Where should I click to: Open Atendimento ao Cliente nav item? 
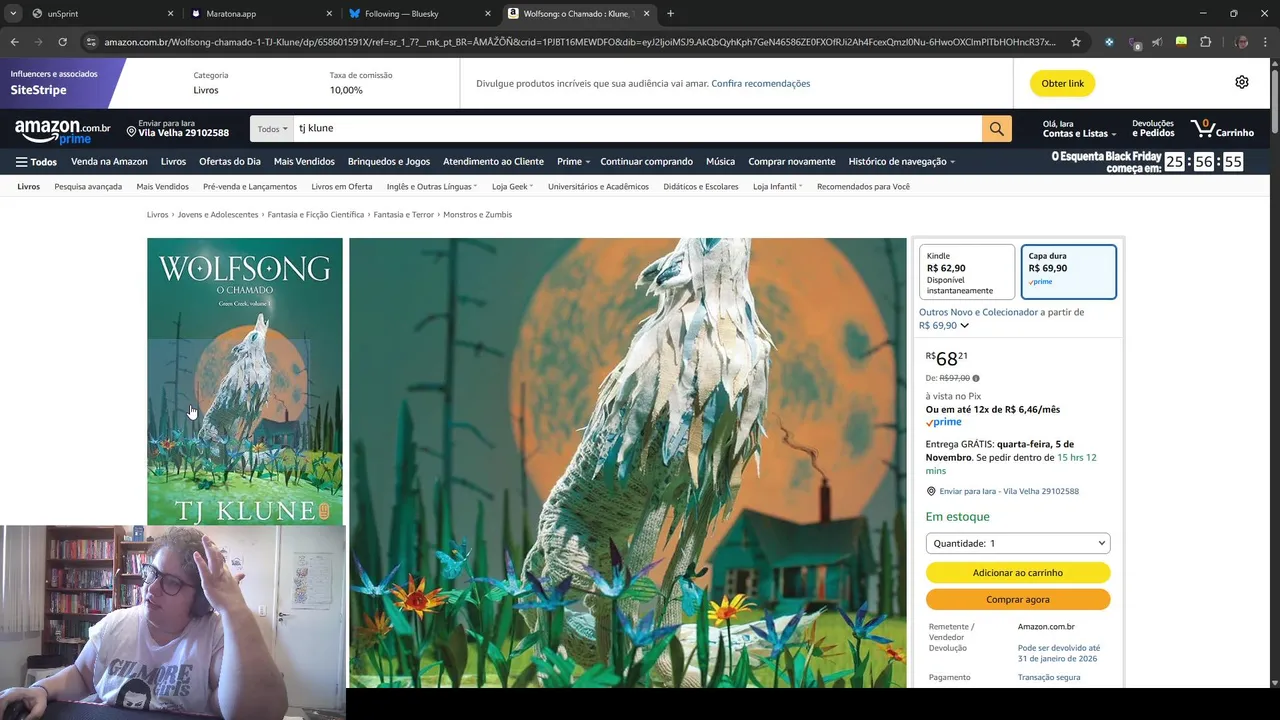click(x=493, y=161)
